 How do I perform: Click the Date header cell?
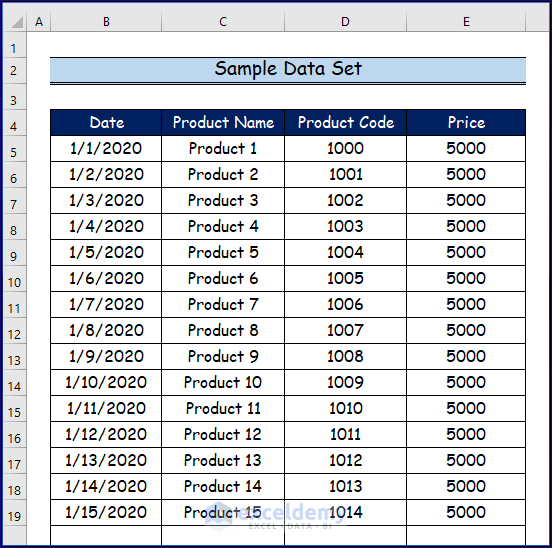coord(106,122)
